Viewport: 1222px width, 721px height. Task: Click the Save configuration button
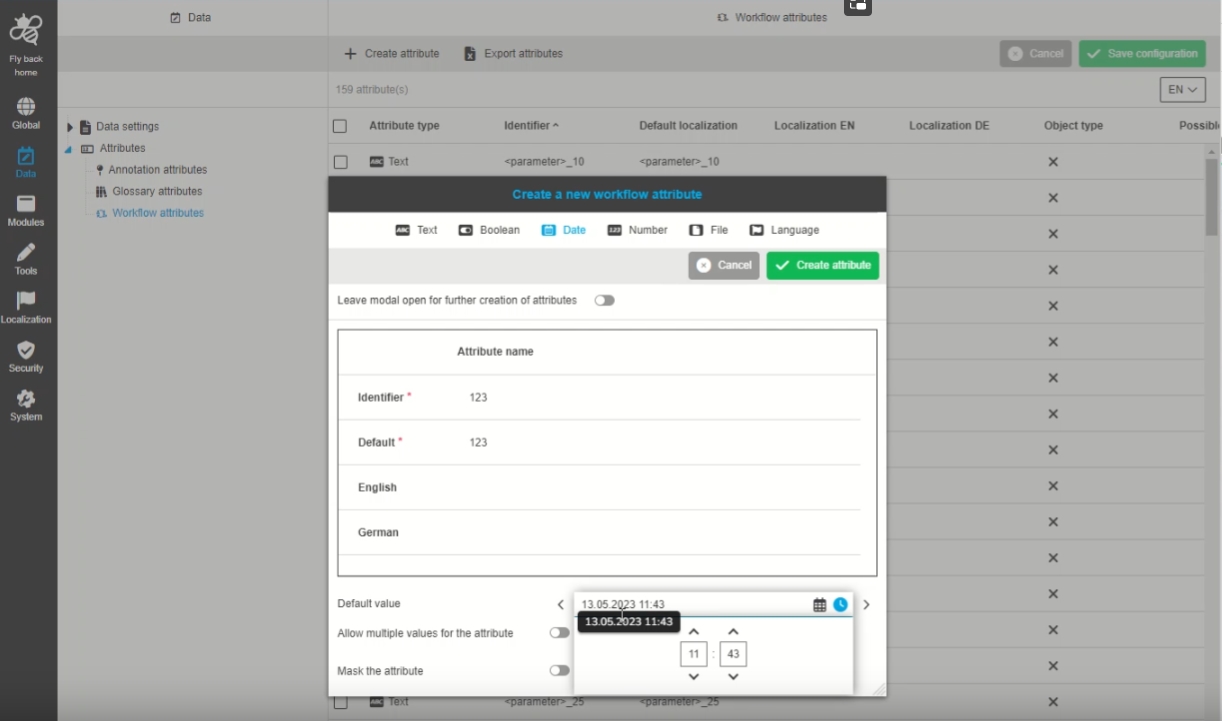click(1142, 54)
